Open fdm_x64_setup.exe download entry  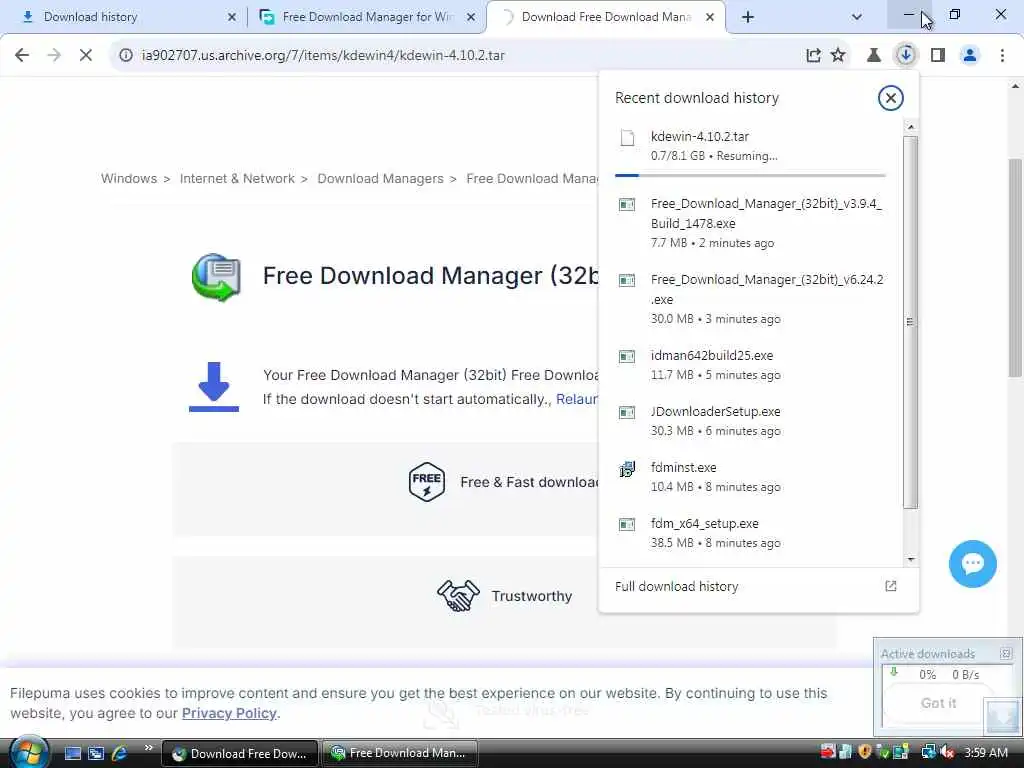pos(750,533)
